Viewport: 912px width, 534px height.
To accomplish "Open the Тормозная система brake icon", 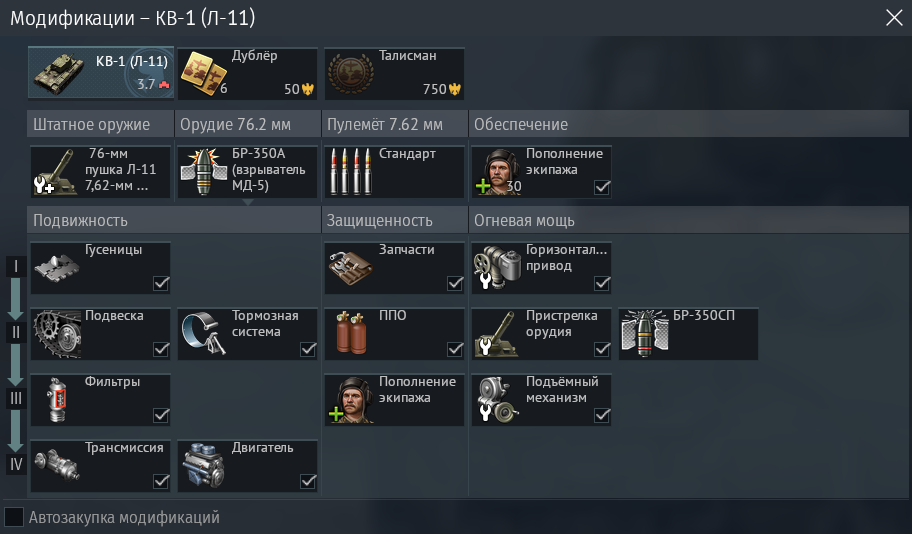I will point(204,334).
